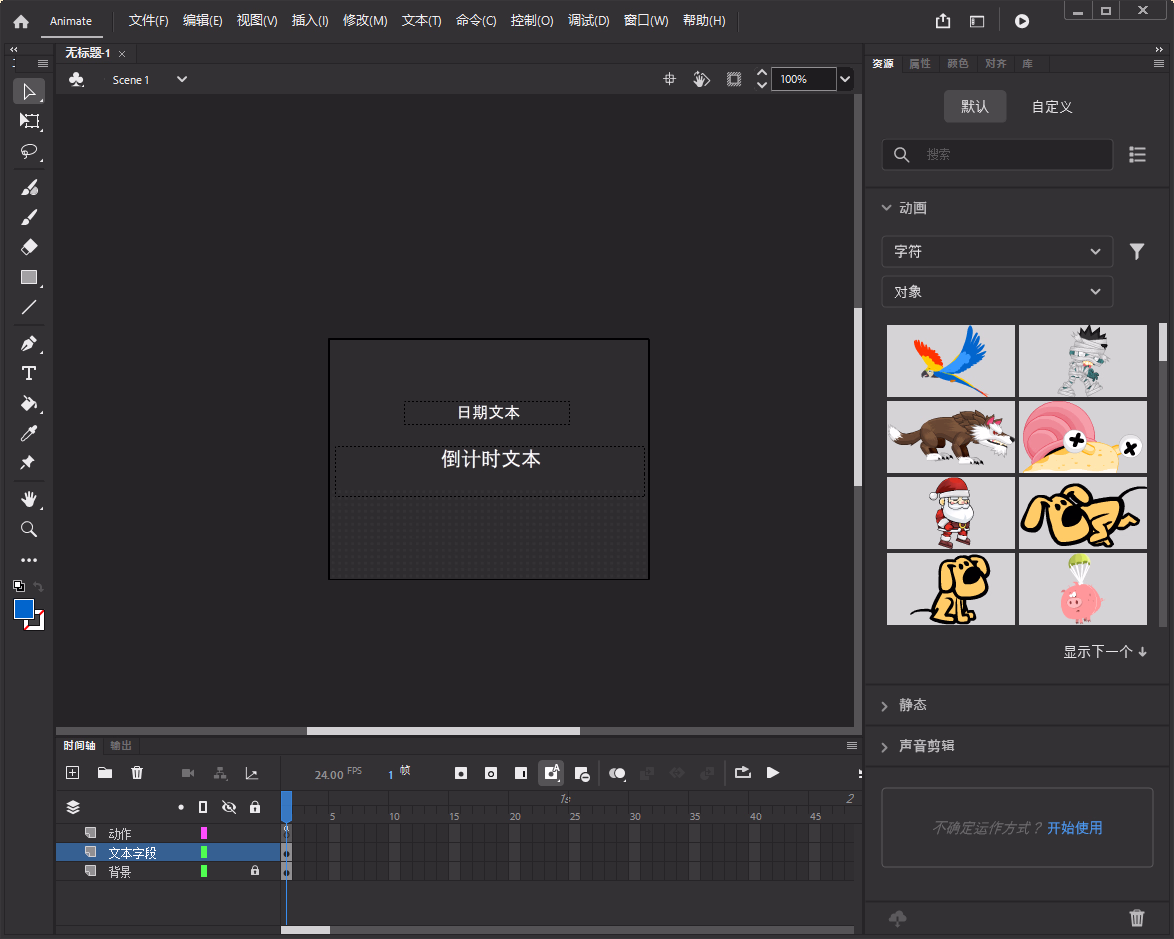The height and width of the screenshot is (939, 1174).
Task: Toggle Clip Content Outside Stage
Action: click(x=734, y=79)
